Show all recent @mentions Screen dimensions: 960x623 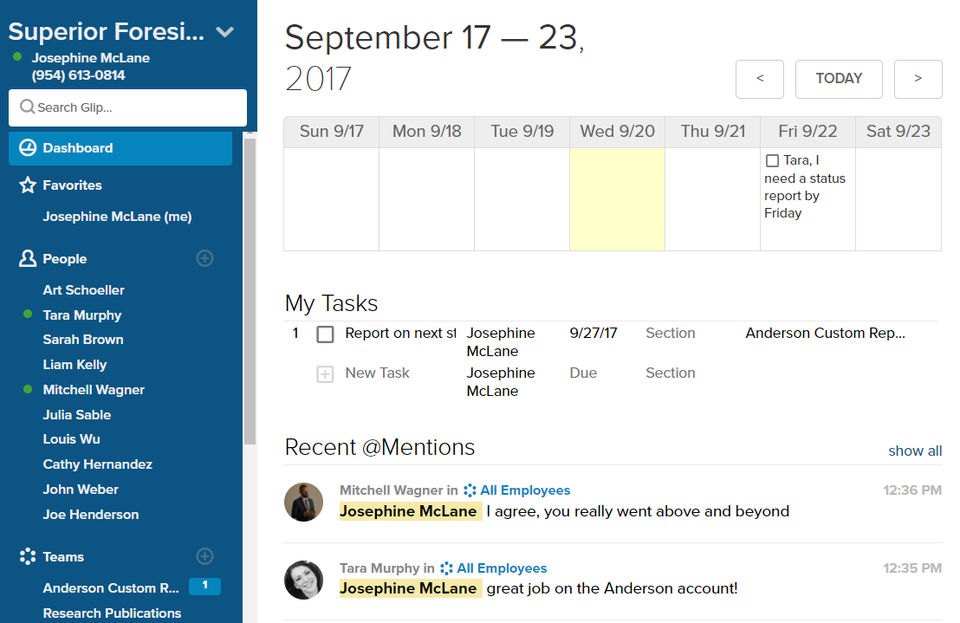(914, 451)
